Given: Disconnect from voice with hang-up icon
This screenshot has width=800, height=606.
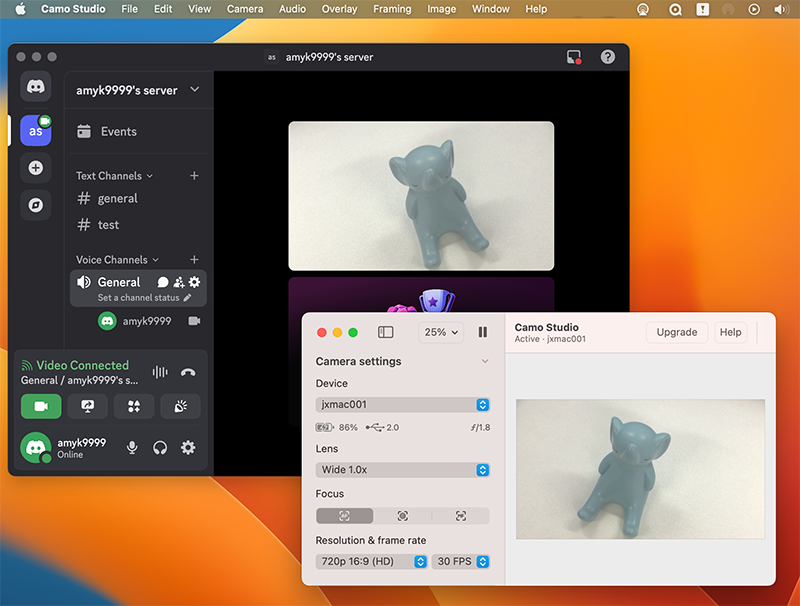Looking at the screenshot, I should pyautogui.click(x=188, y=372).
